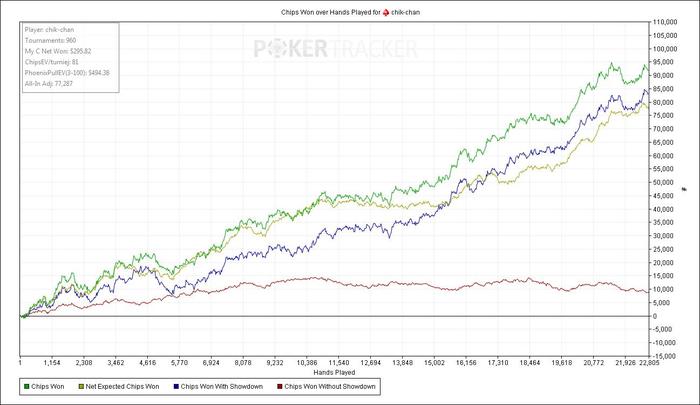700x405 pixels.
Task: Click the yellow Net Expected Chips Won swatch
Action: [81, 386]
